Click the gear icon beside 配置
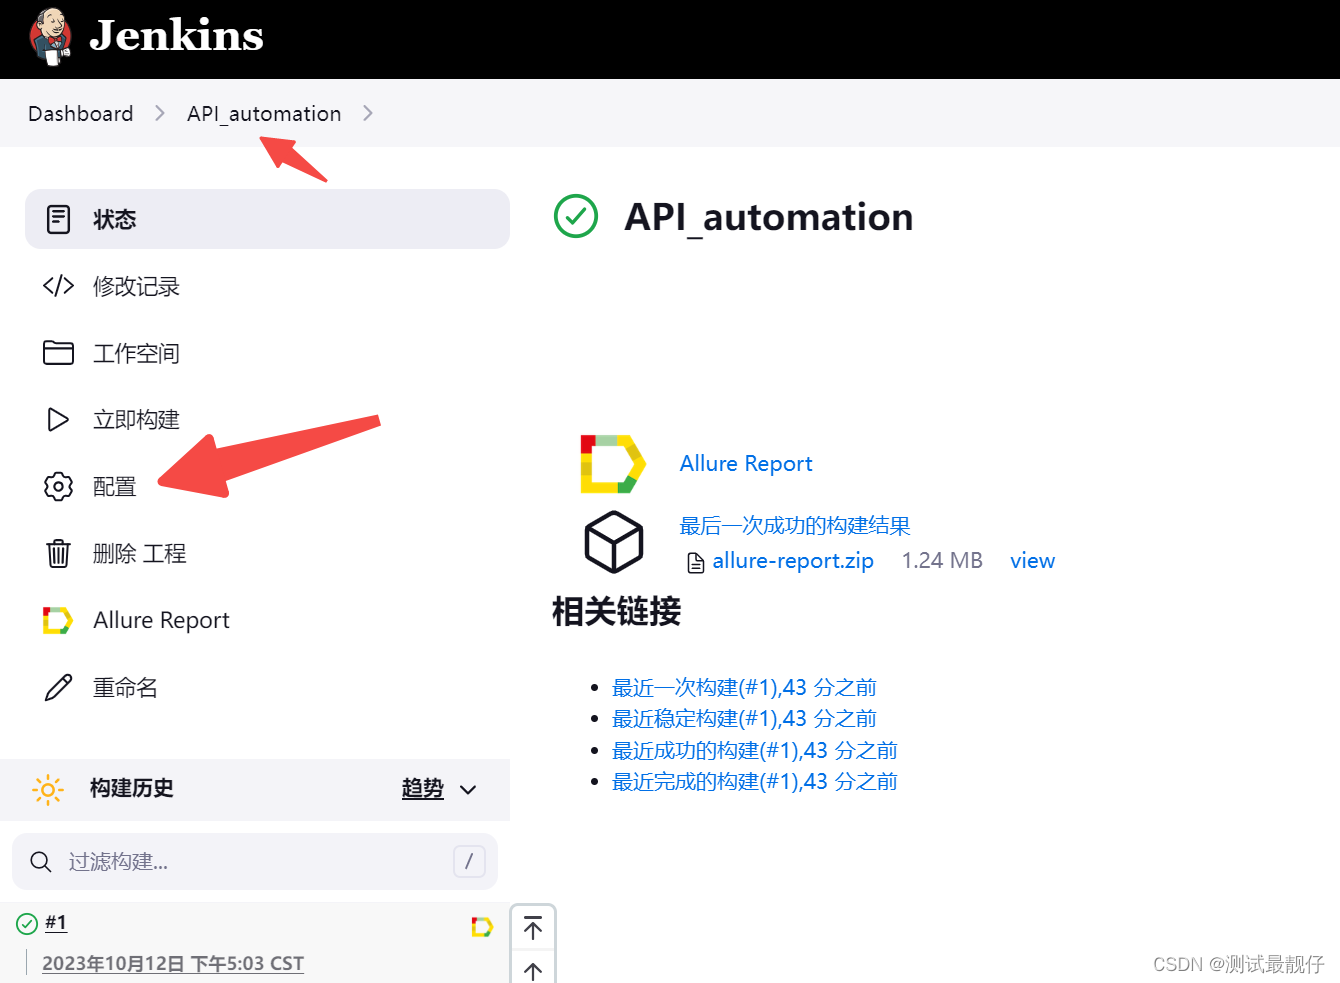The width and height of the screenshot is (1340, 983). tap(58, 486)
